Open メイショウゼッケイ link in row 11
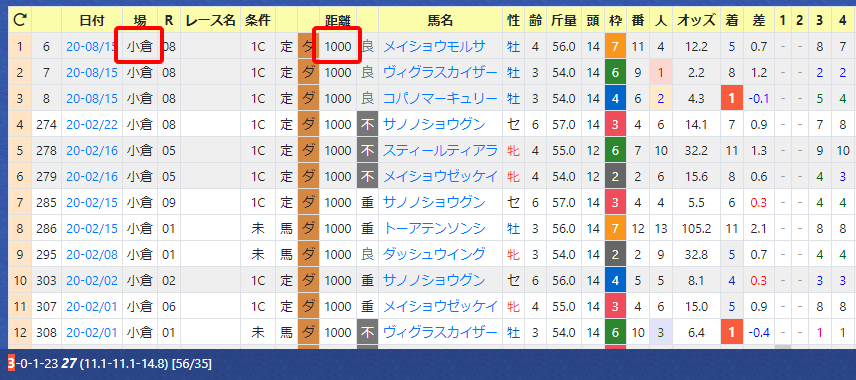The width and height of the screenshot is (856, 380). pos(441,306)
